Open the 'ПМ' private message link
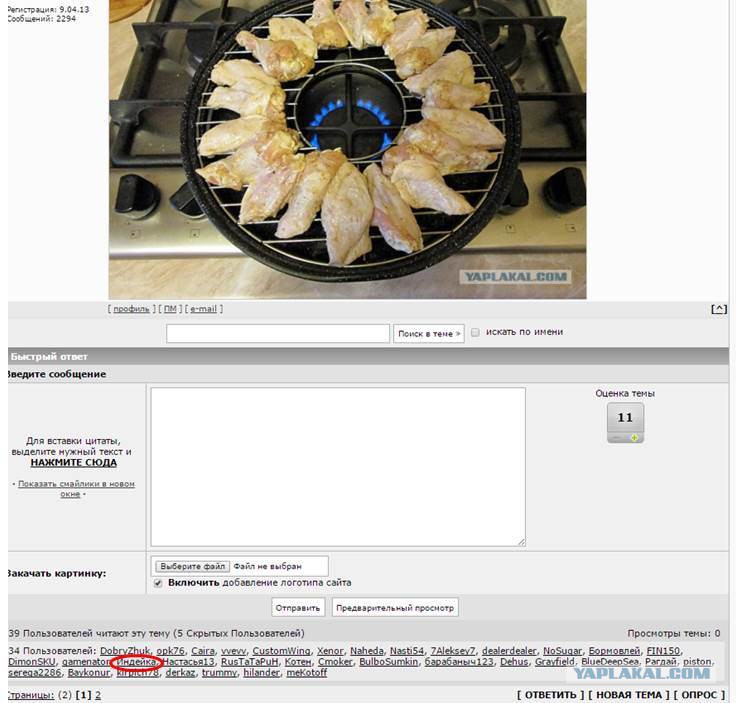 click(x=170, y=309)
